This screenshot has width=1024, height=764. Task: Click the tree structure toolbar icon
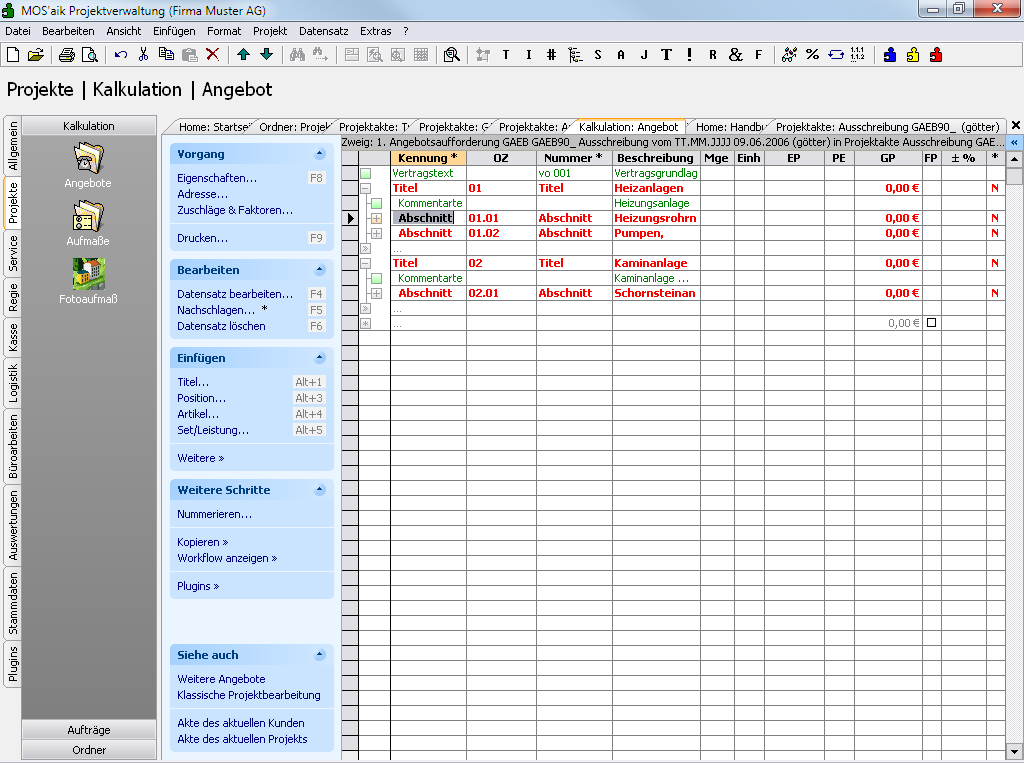pos(575,55)
